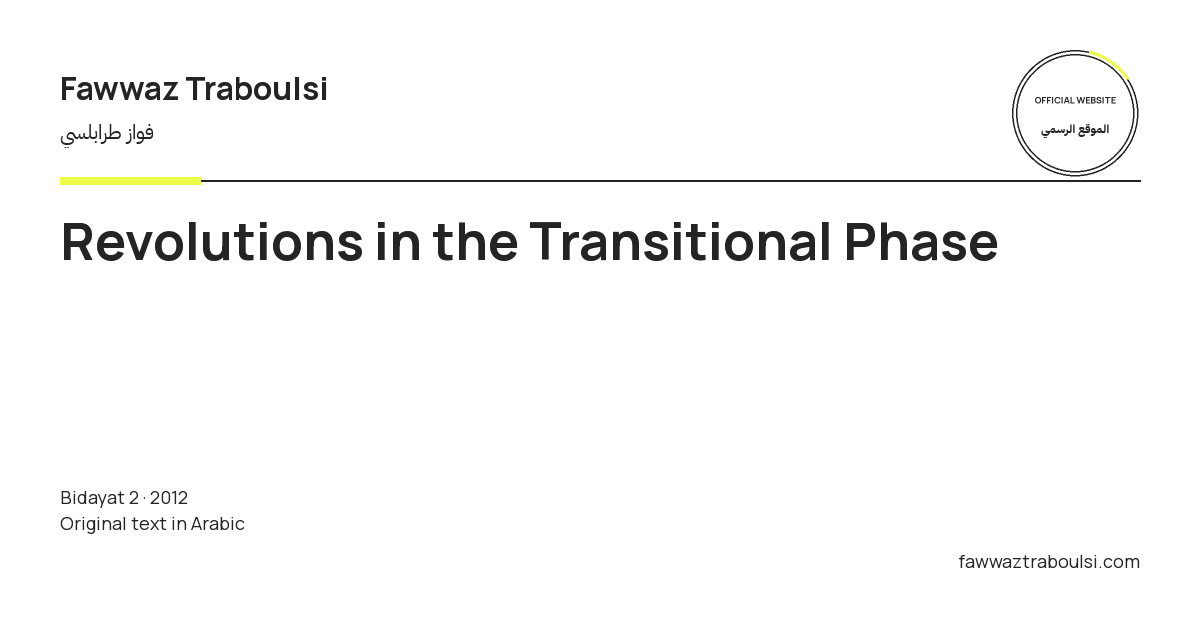1200x630 pixels.
Task: Click the thin black divider line
Action: [x=670, y=181]
